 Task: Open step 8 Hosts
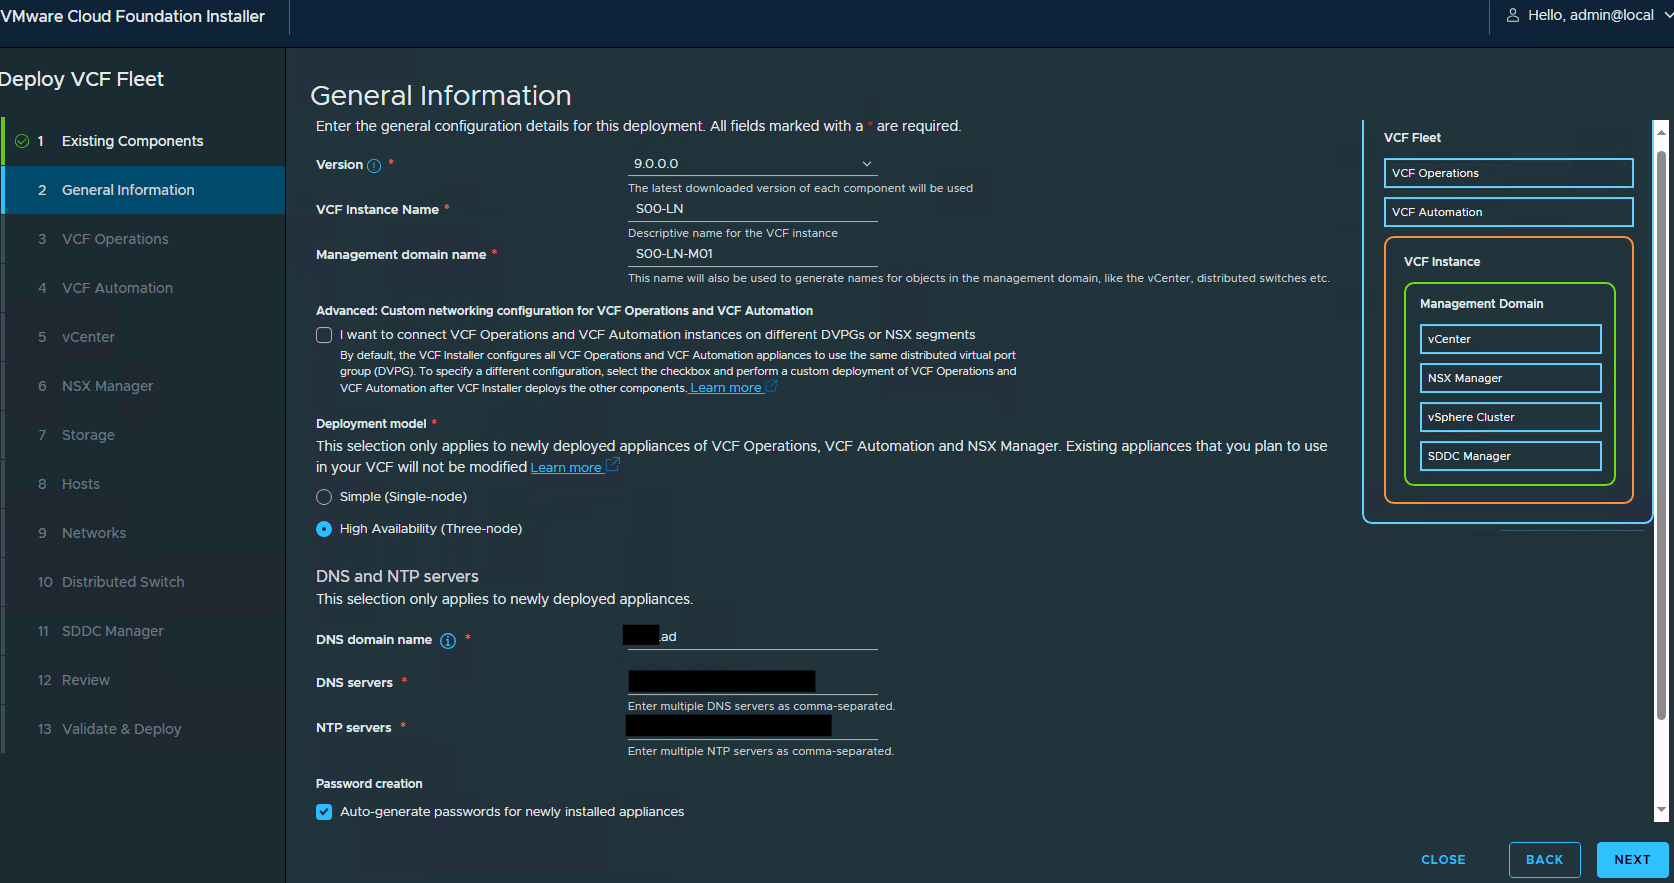click(143, 484)
